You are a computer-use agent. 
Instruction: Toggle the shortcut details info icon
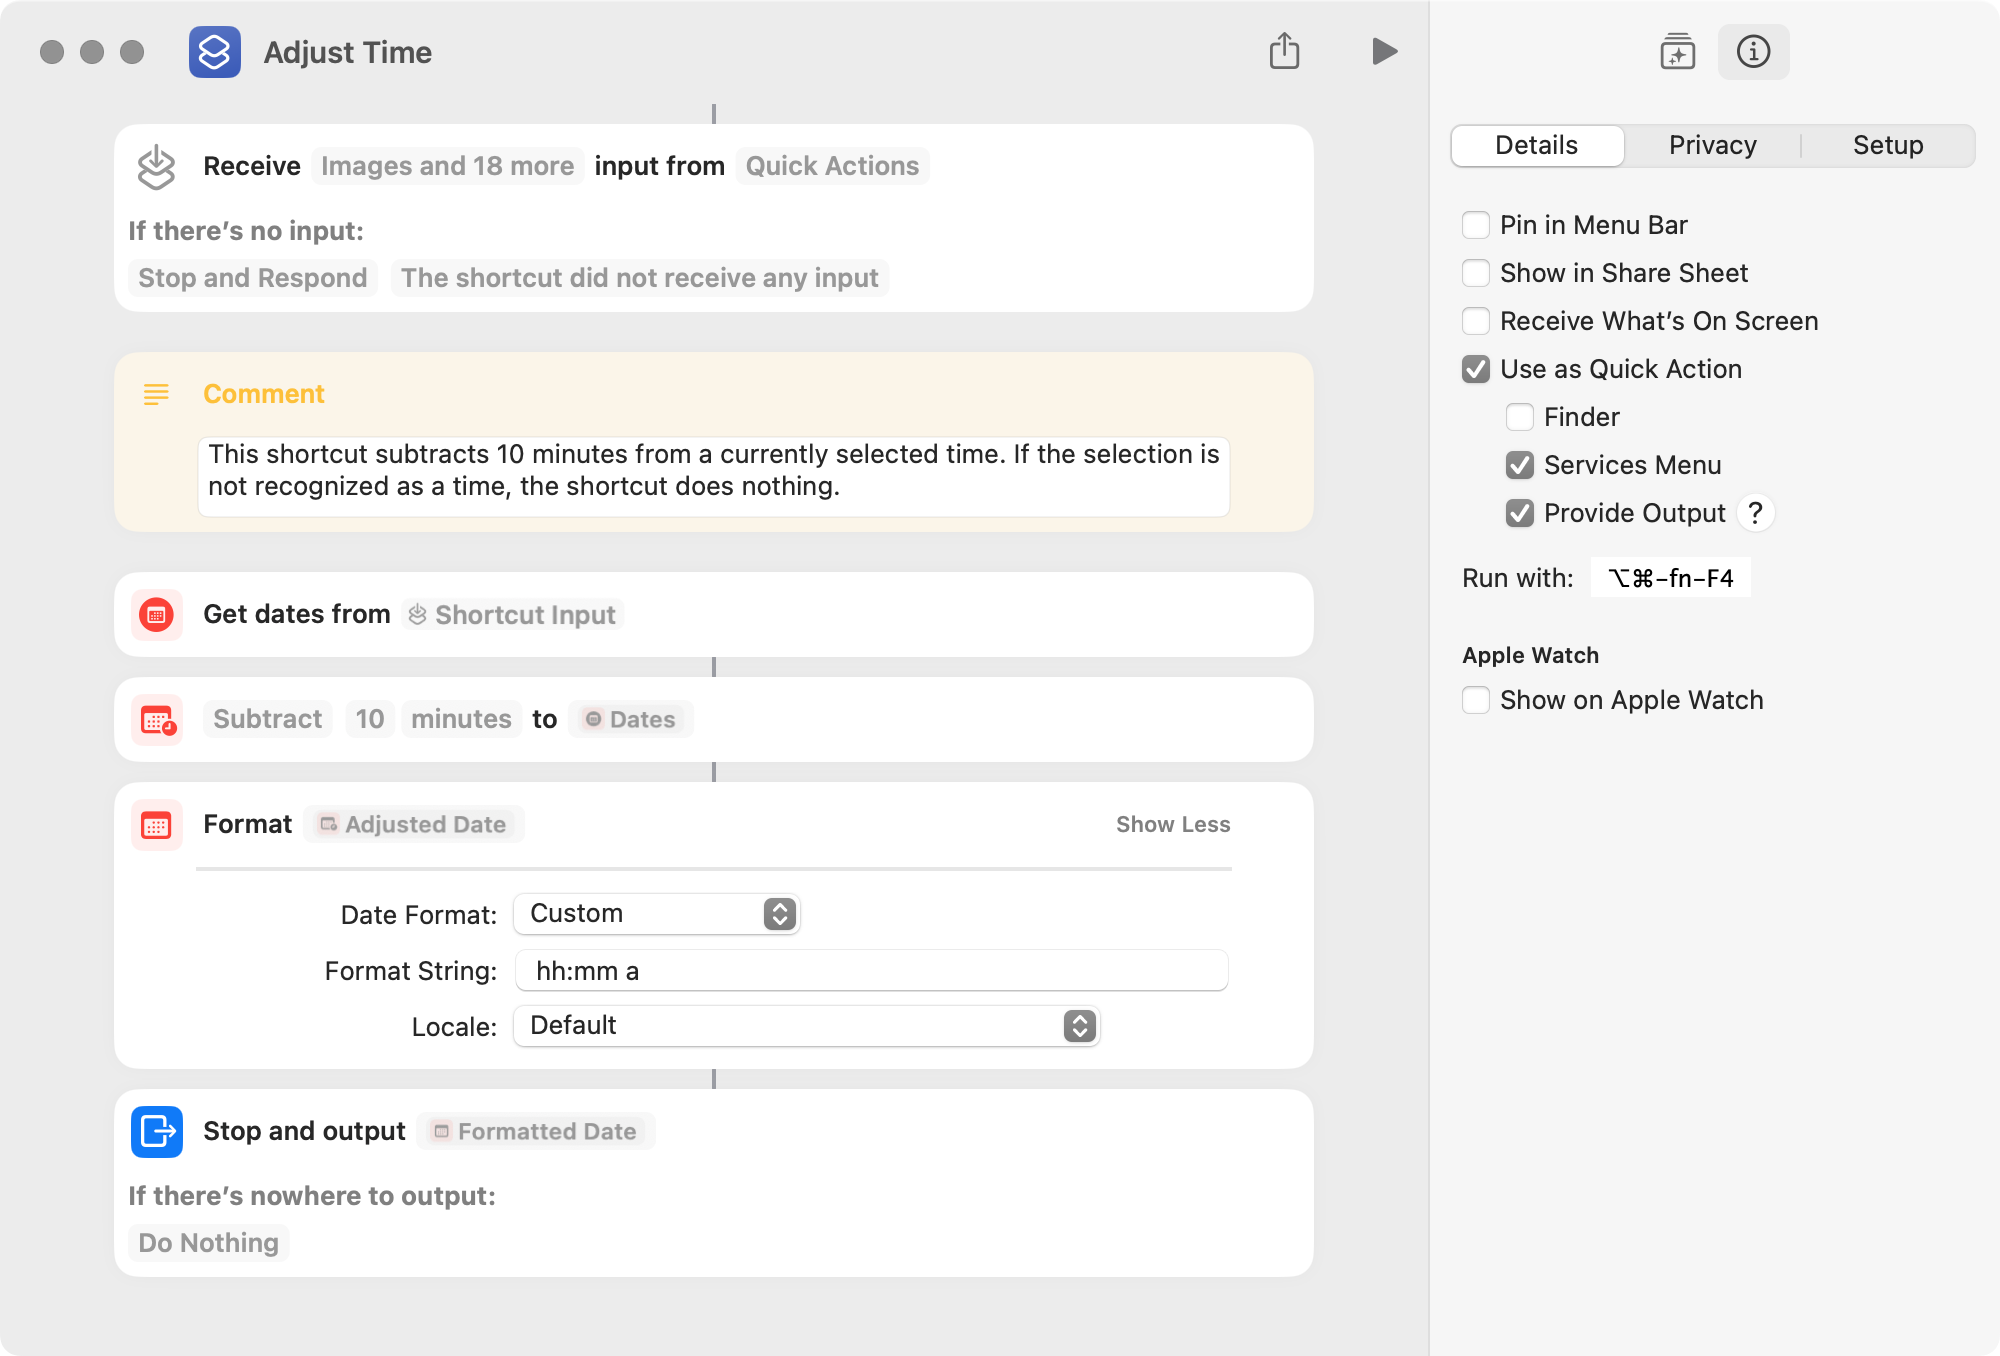click(x=1753, y=52)
